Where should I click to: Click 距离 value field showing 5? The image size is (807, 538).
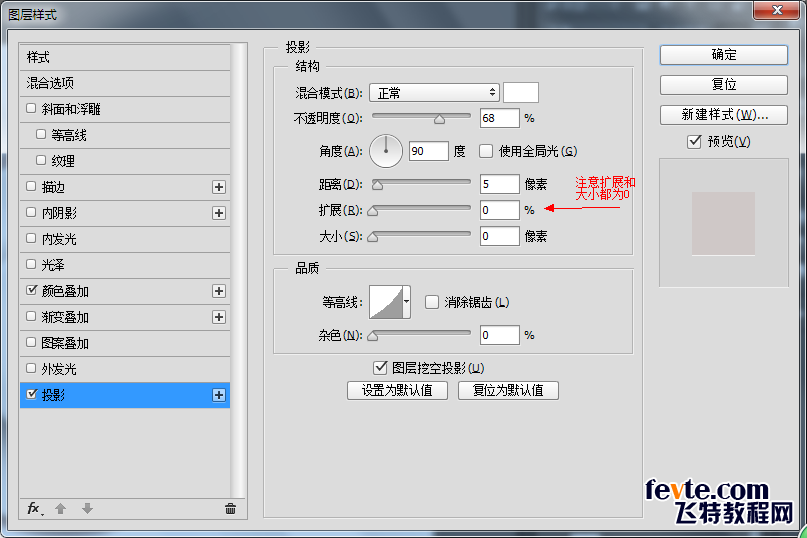tap(500, 184)
